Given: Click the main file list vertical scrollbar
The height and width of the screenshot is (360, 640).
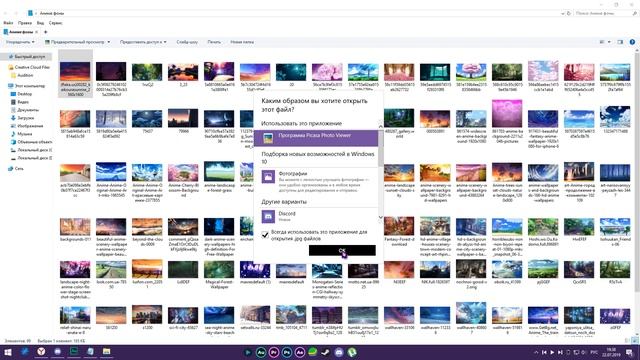Looking at the screenshot, I should [x=637, y=171].
